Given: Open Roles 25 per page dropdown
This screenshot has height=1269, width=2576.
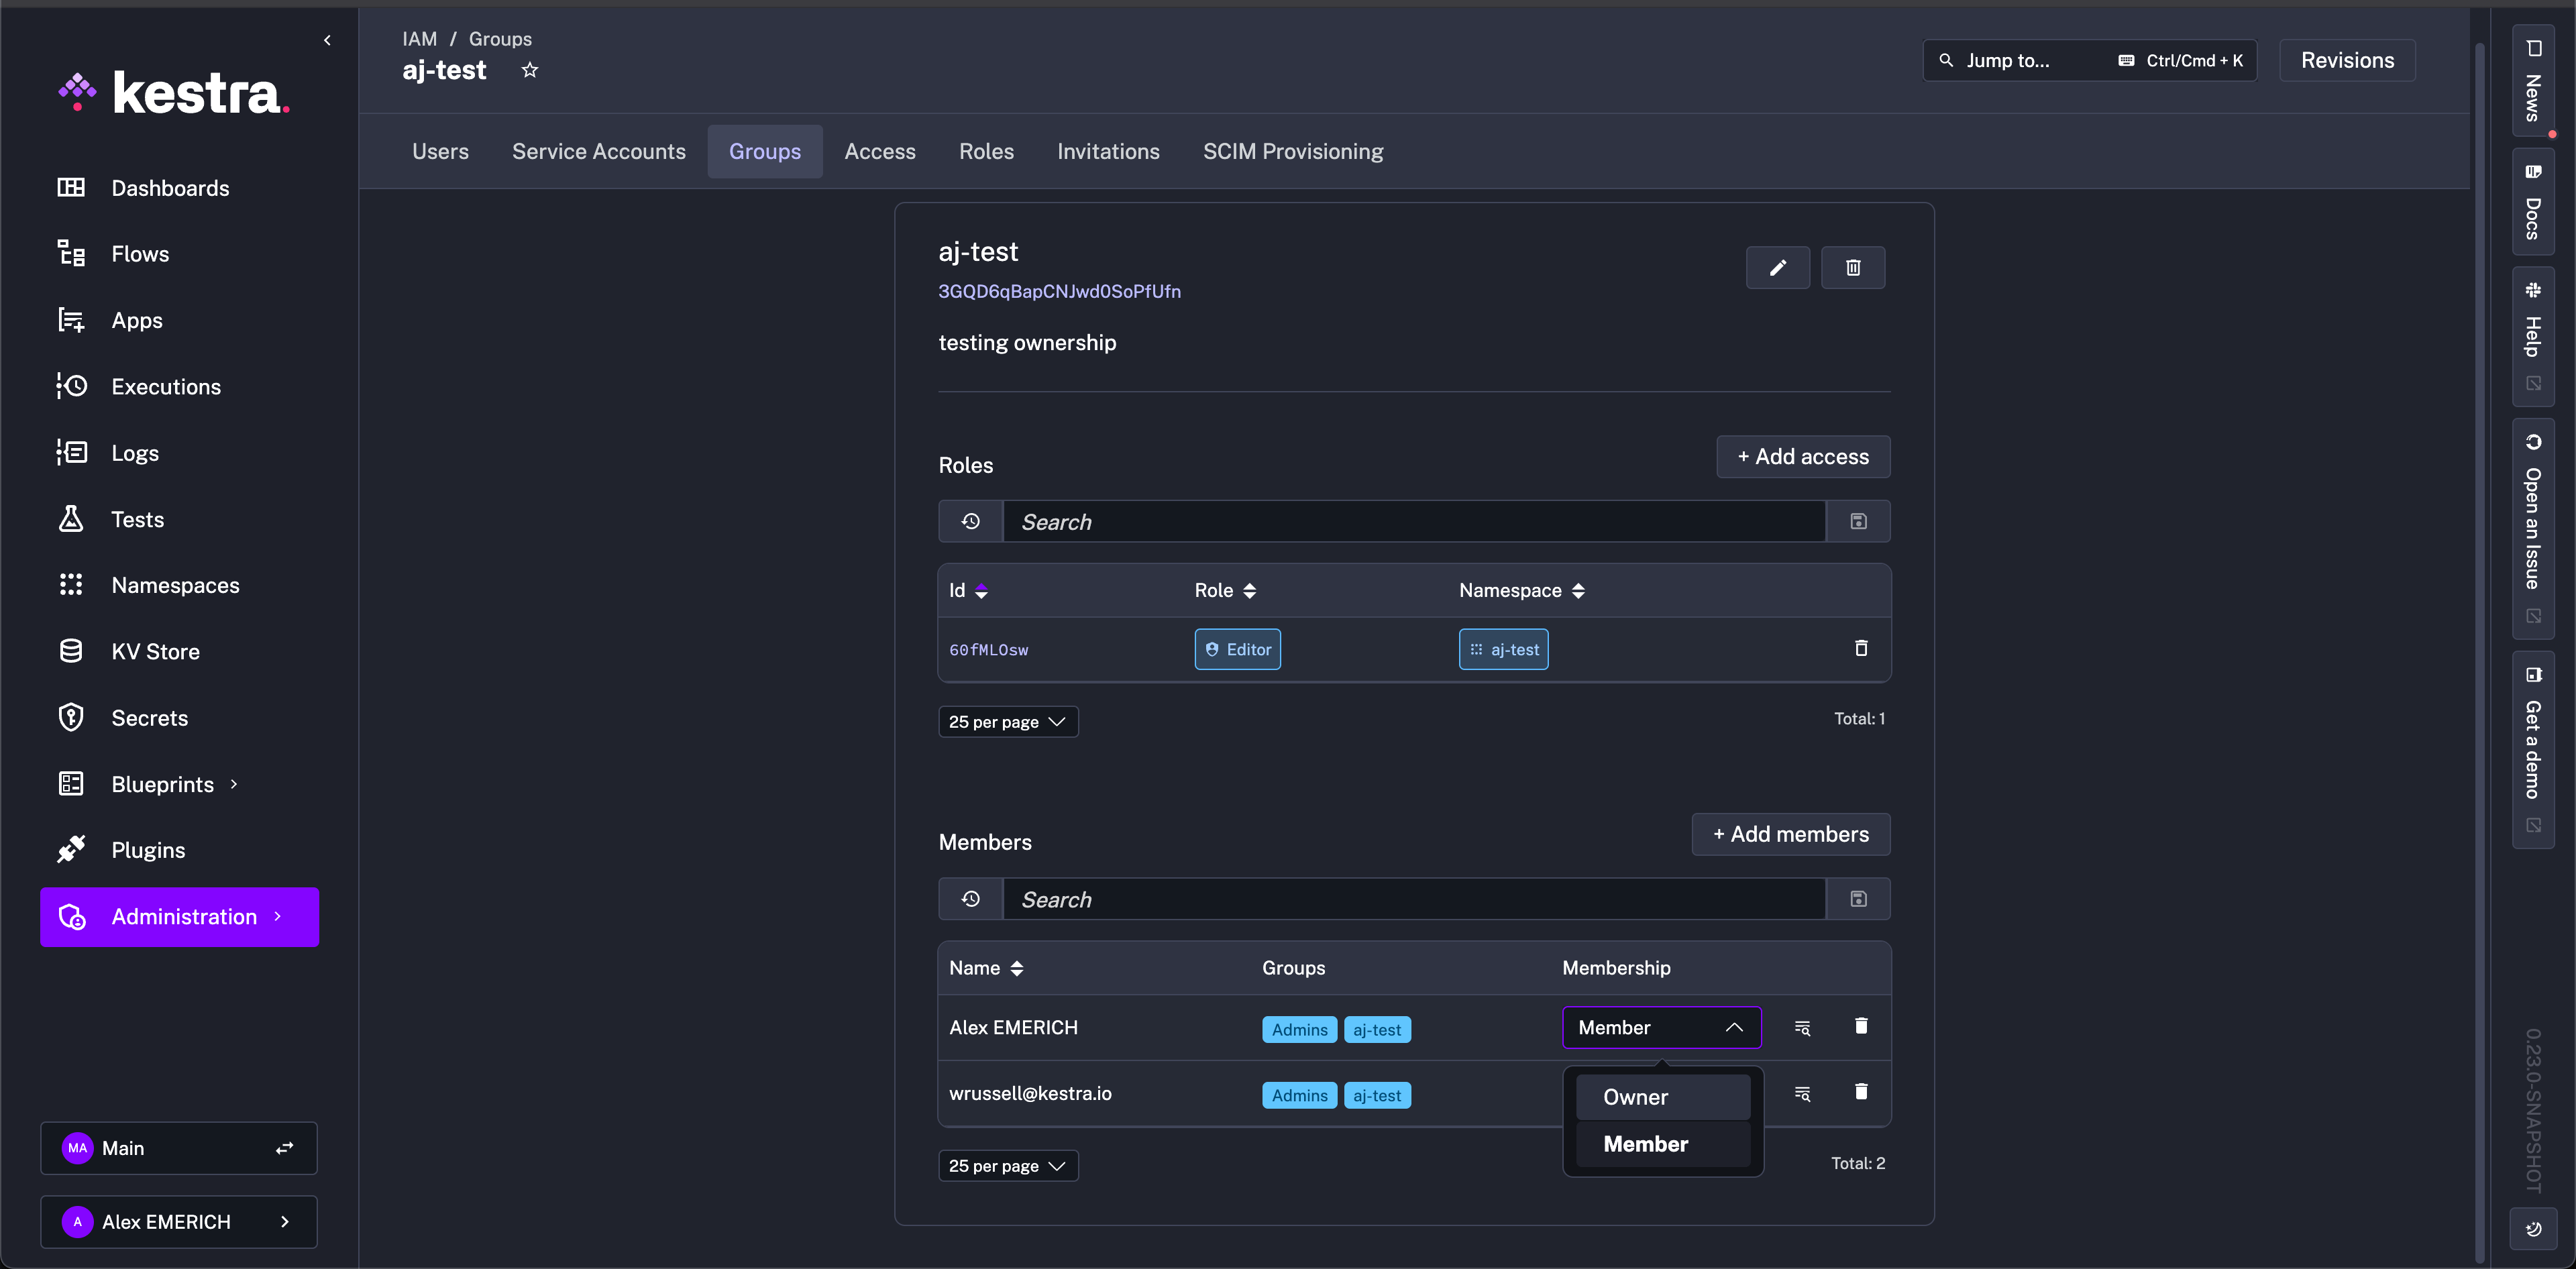Looking at the screenshot, I should pos(1007,722).
